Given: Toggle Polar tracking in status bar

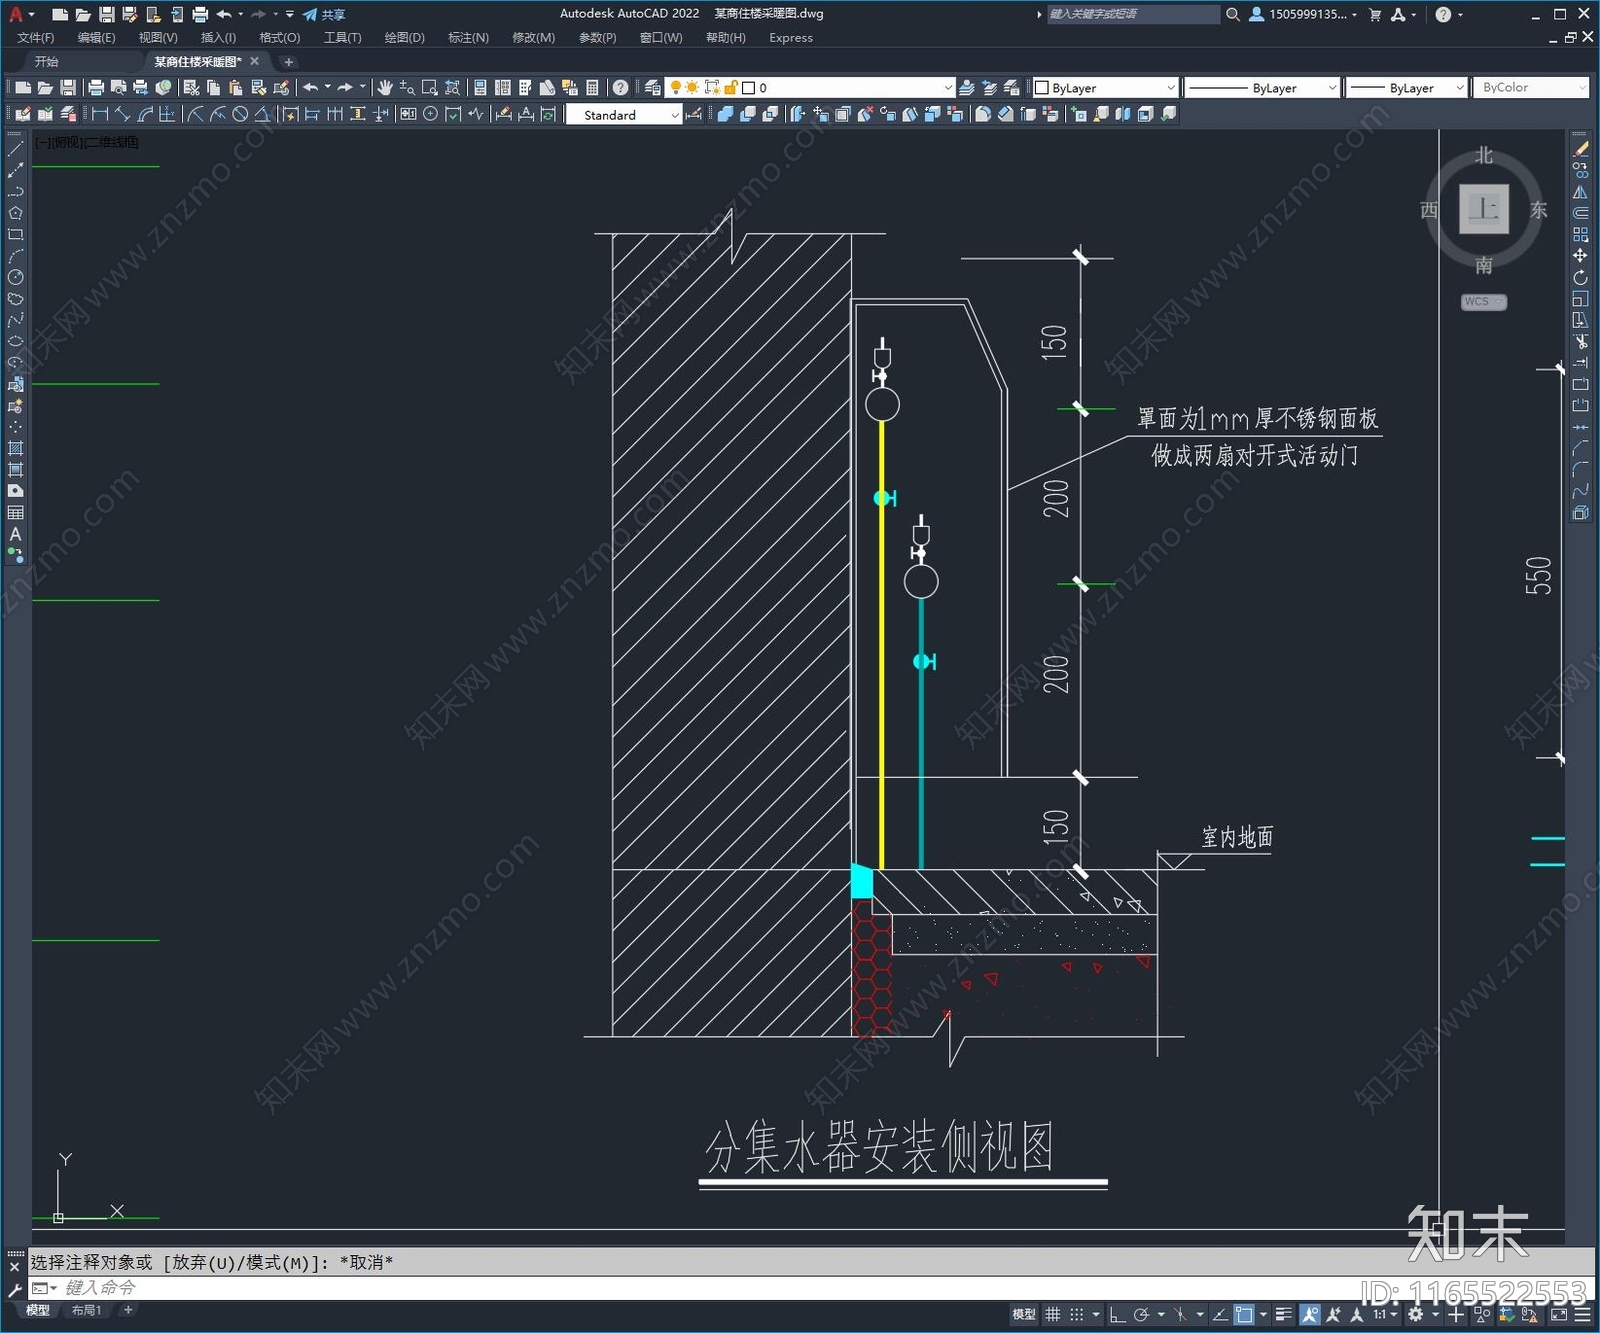Looking at the screenshot, I should (x=1141, y=1315).
